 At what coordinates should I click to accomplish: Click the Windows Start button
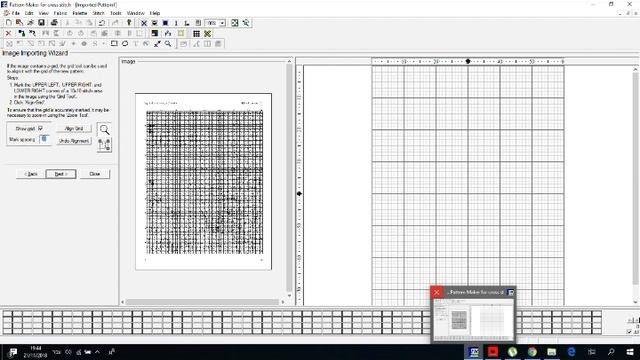coord(630,351)
